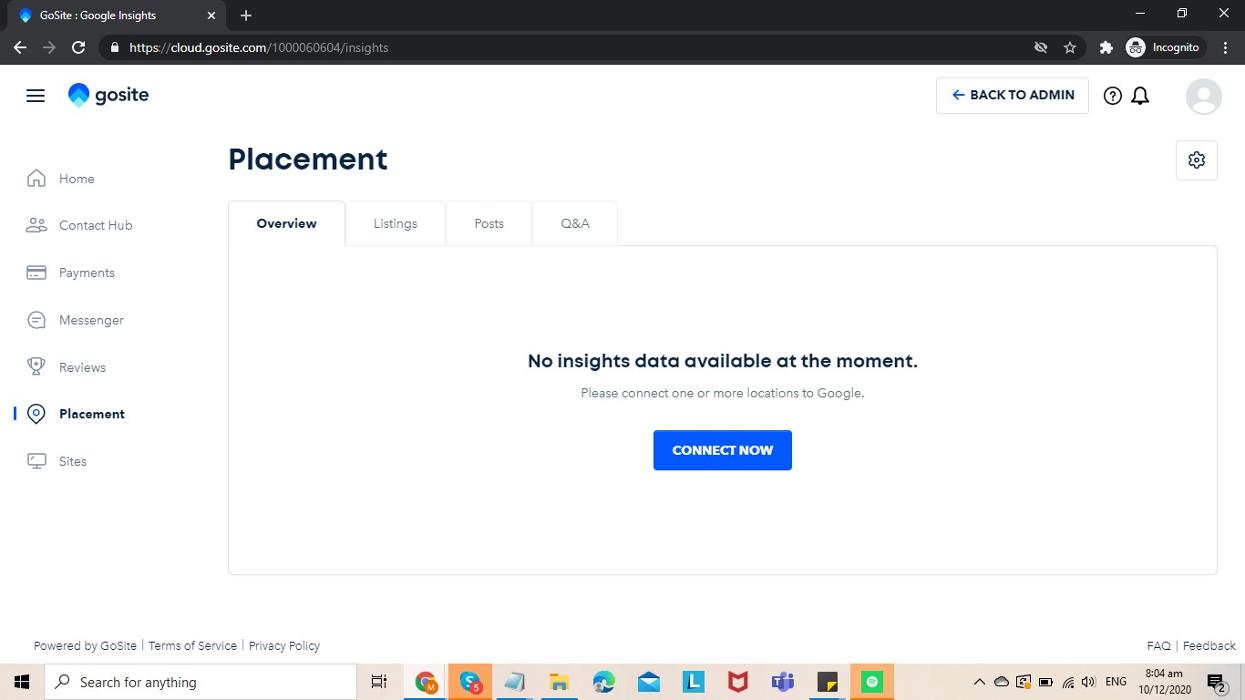Click the GoSite logo
The height and width of the screenshot is (700, 1245).
tap(108, 95)
